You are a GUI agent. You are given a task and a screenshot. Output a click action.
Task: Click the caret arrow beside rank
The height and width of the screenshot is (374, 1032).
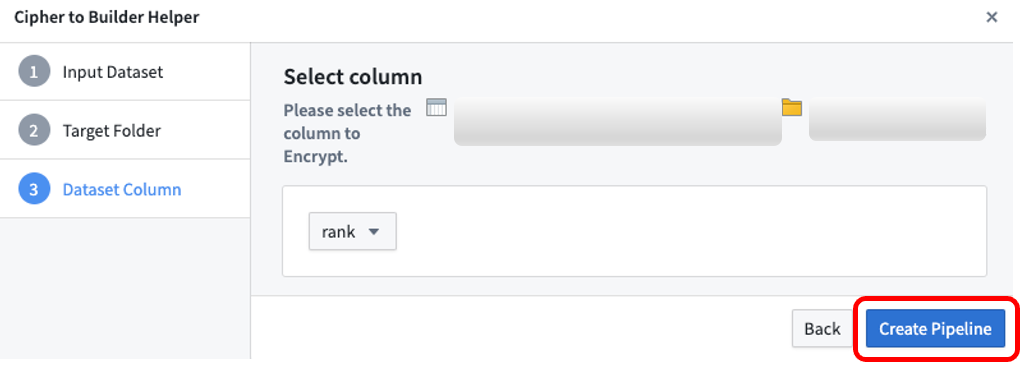pyautogui.click(x=374, y=232)
